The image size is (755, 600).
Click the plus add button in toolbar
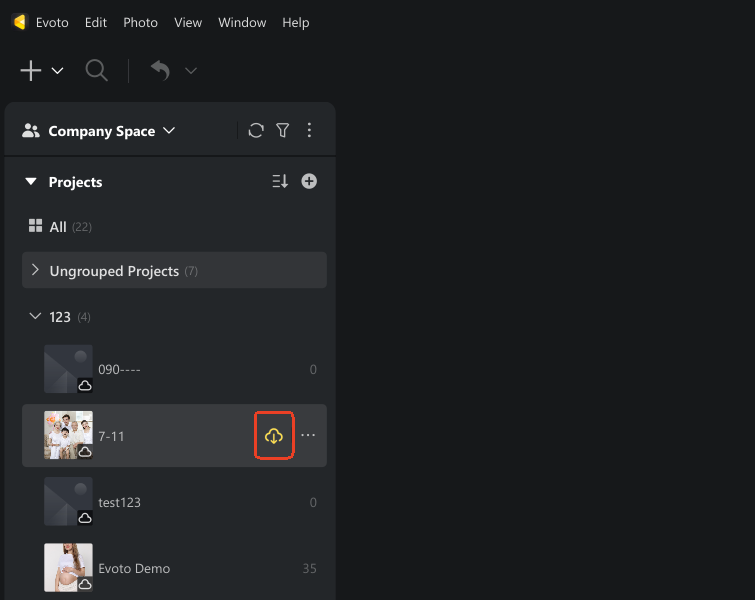coord(31,71)
